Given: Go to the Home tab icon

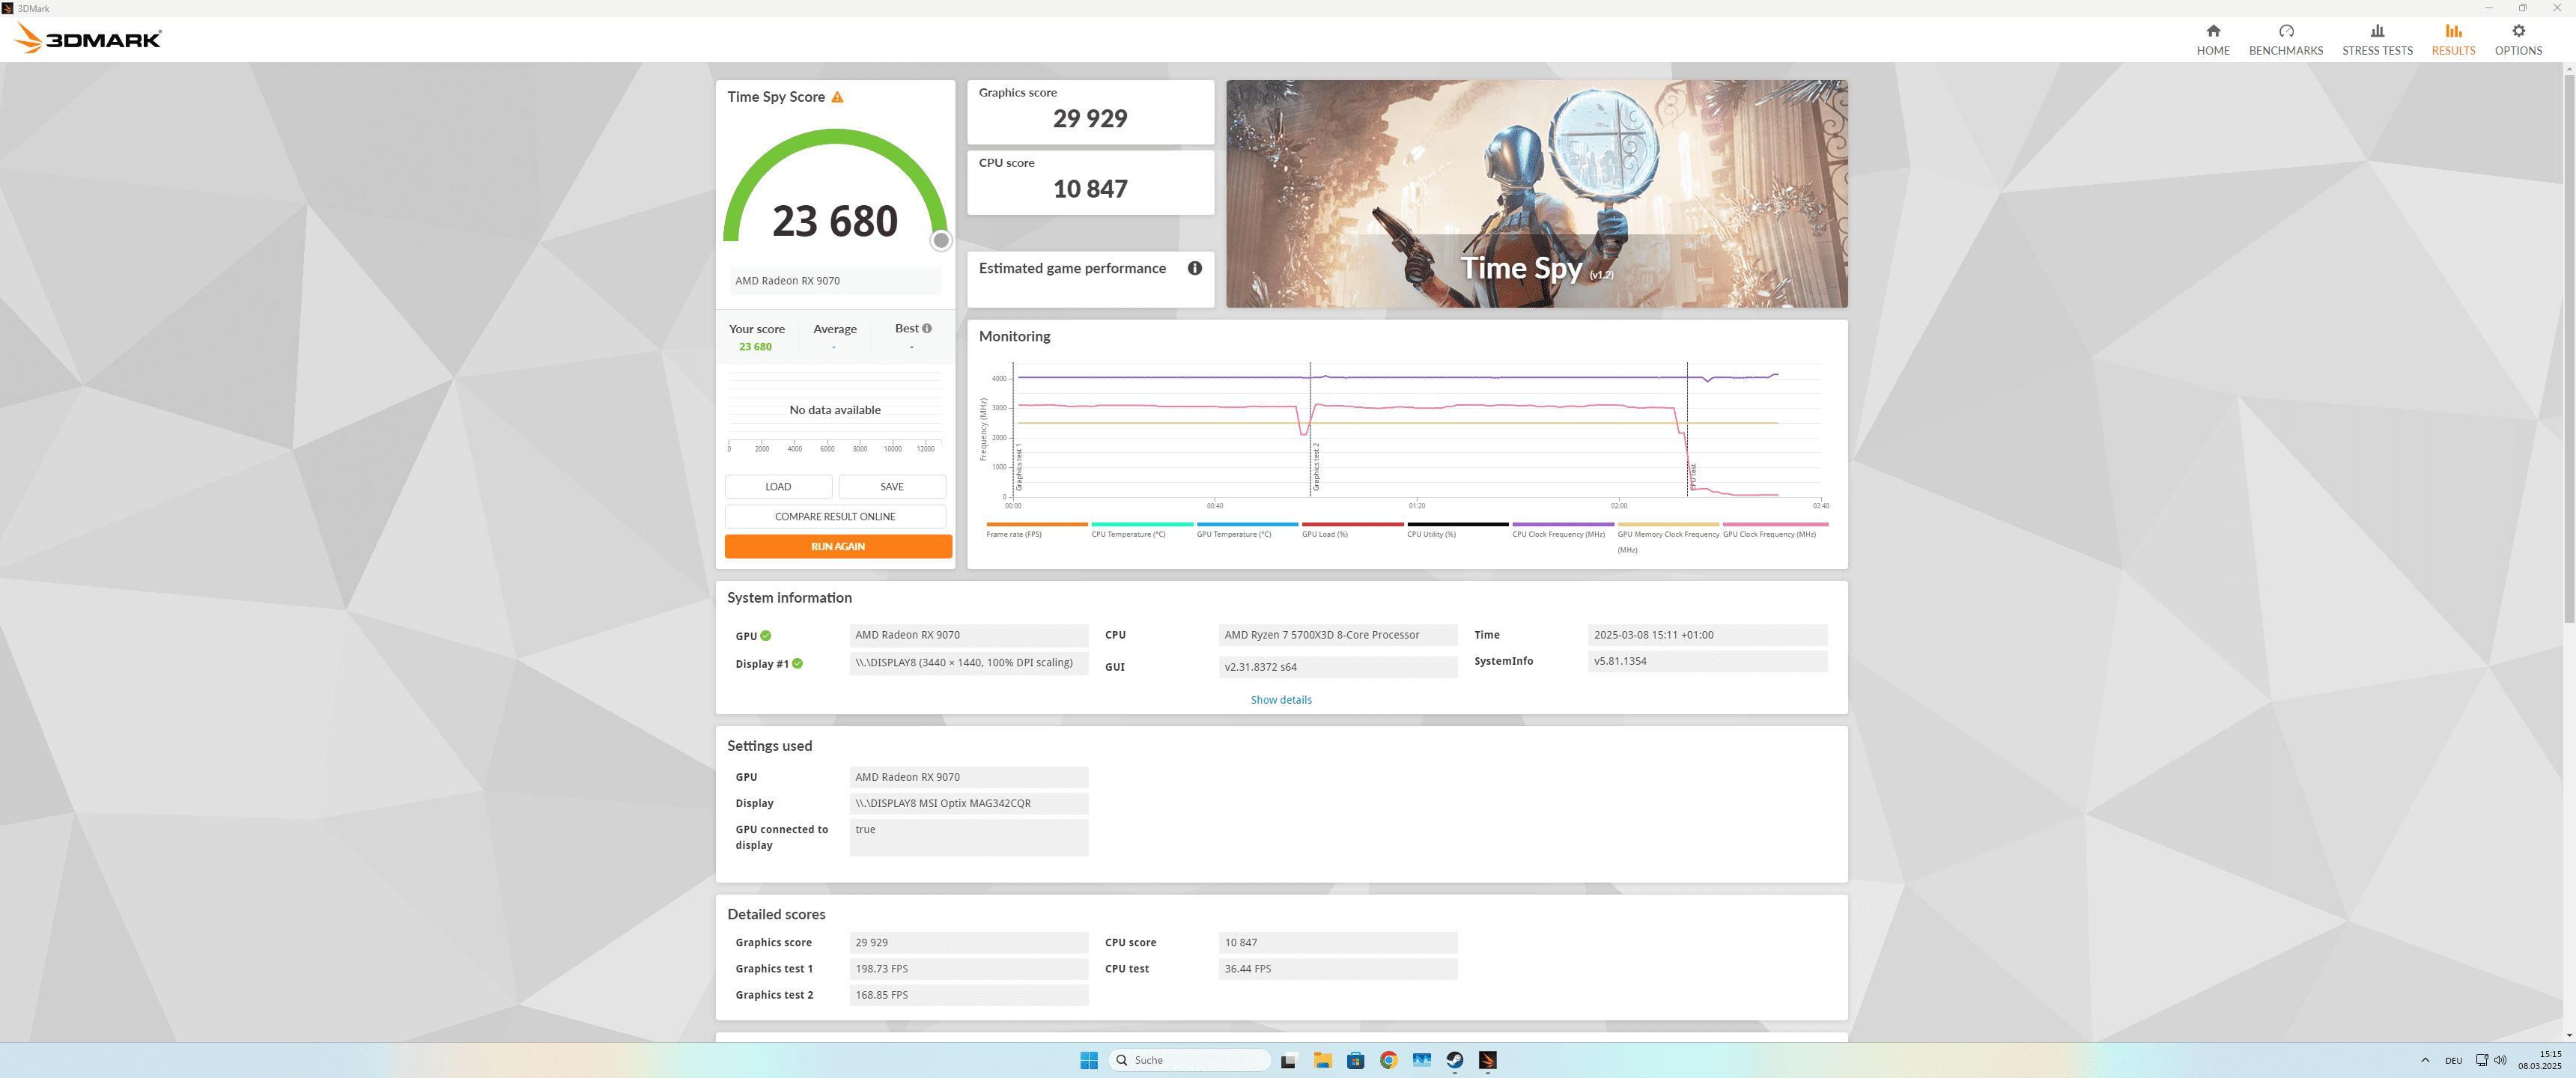Looking at the screenshot, I should (2212, 31).
